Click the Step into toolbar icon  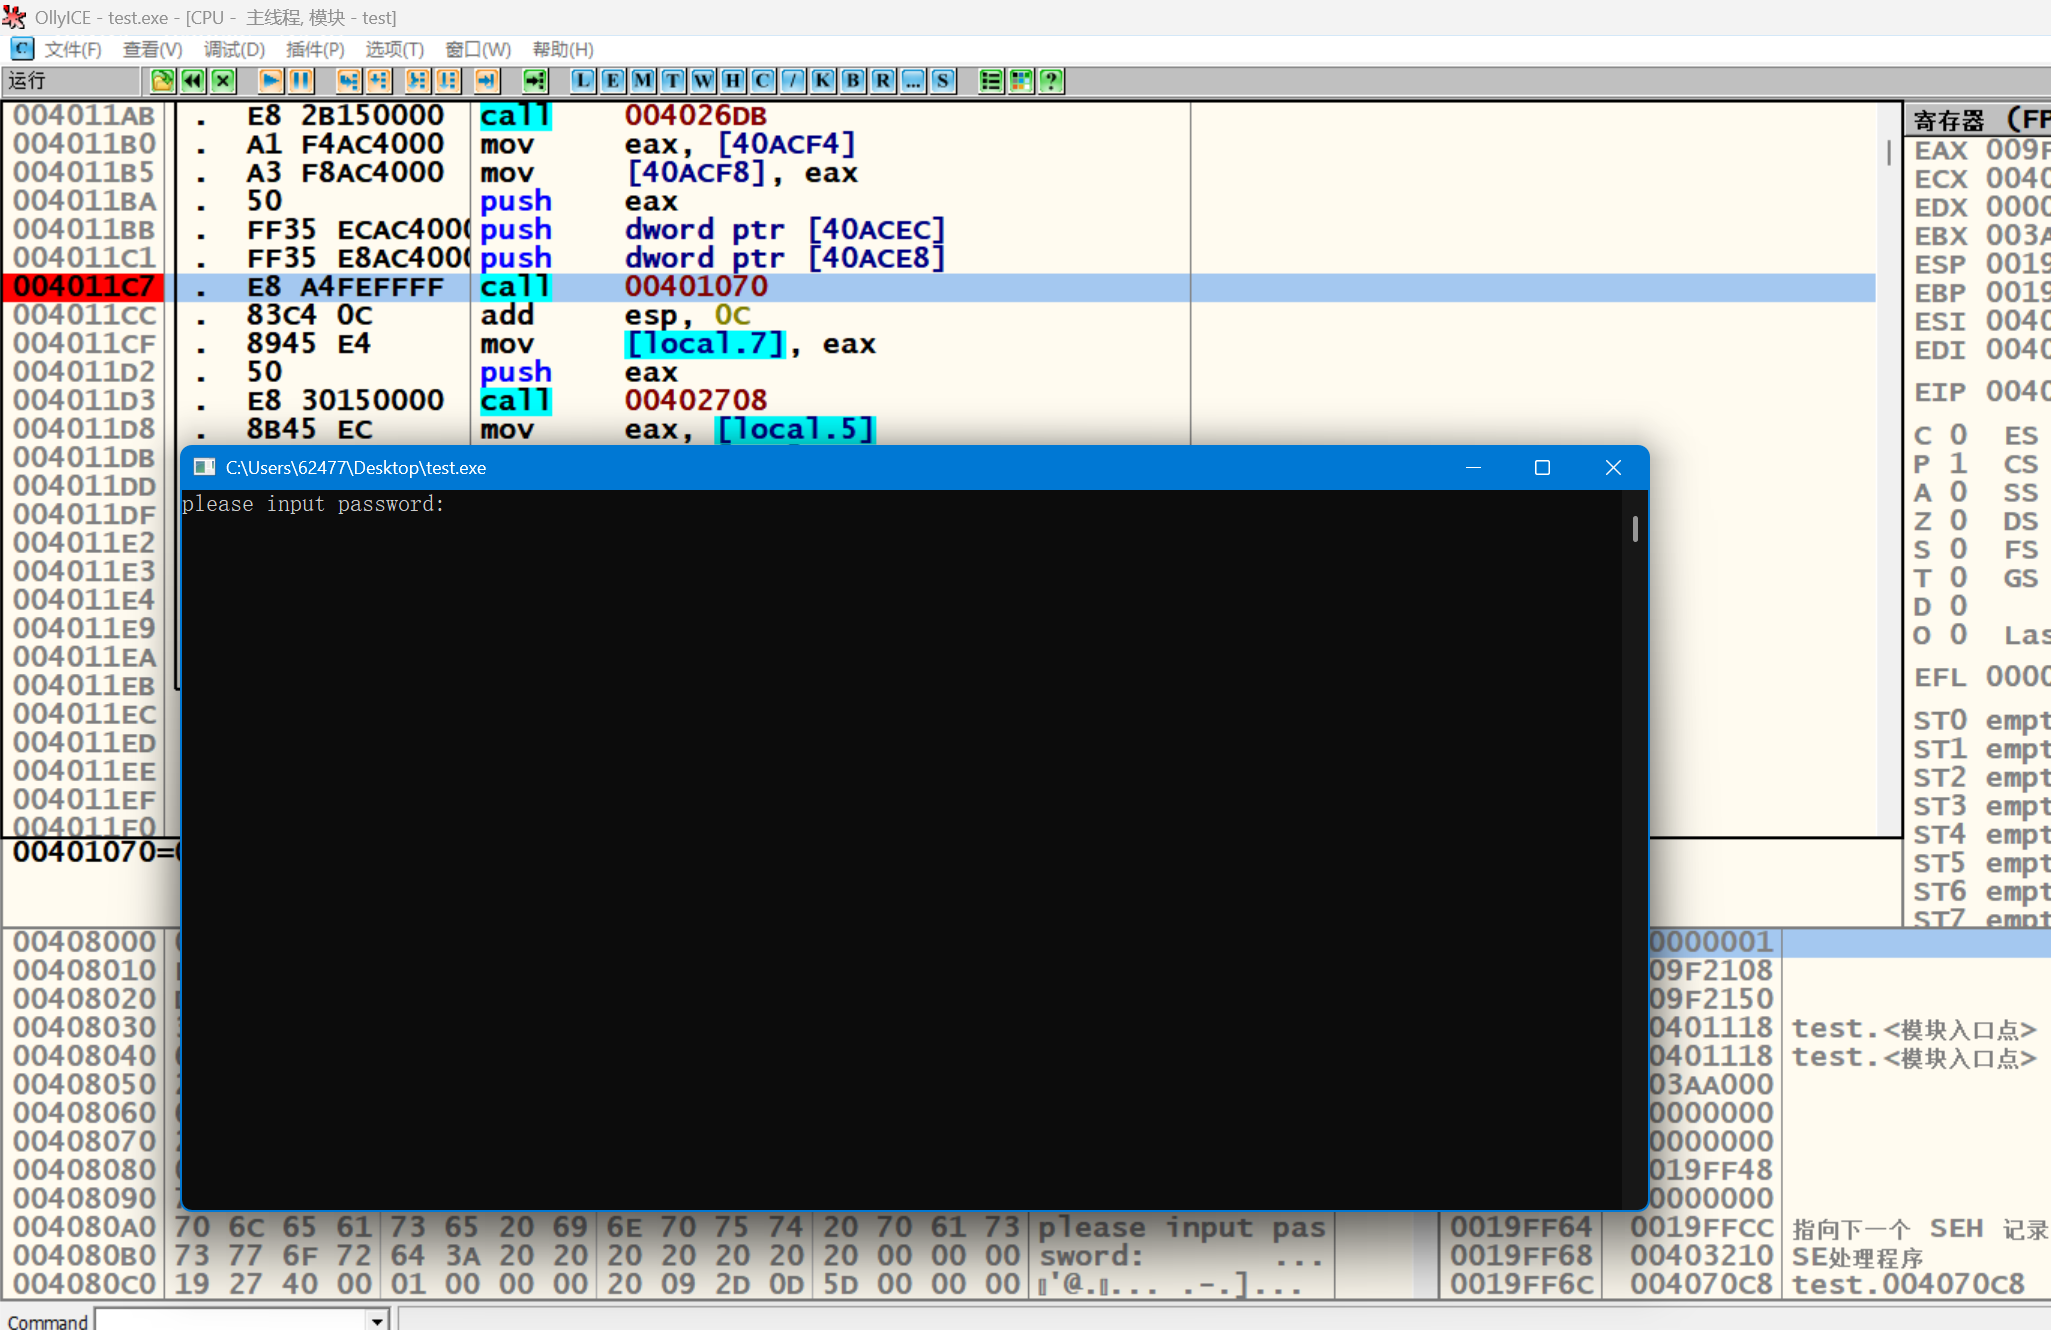(348, 81)
